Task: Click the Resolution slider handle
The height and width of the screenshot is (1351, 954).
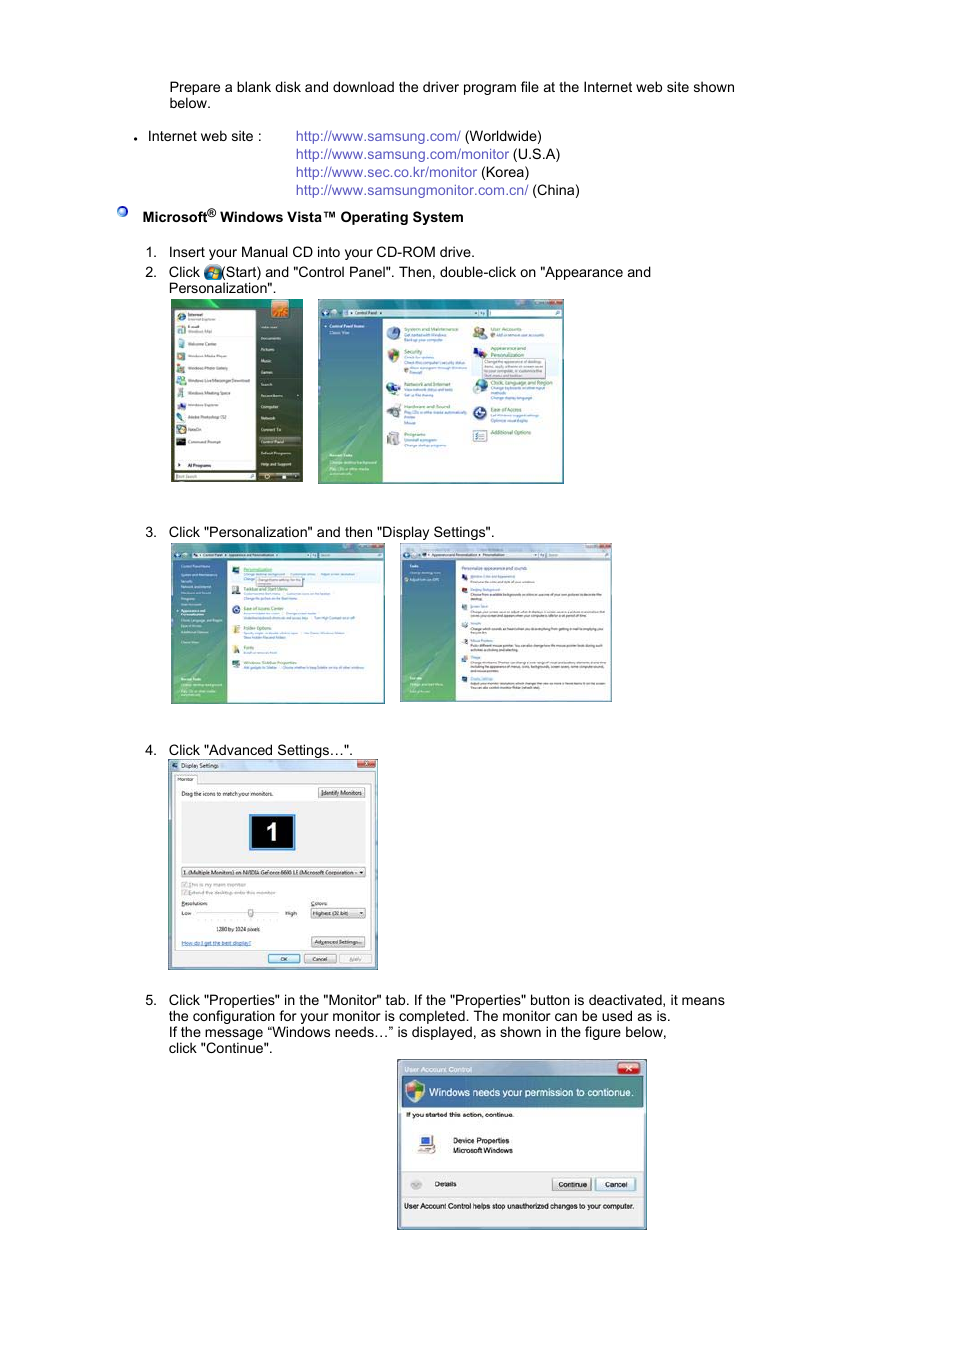Action: [x=251, y=913]
